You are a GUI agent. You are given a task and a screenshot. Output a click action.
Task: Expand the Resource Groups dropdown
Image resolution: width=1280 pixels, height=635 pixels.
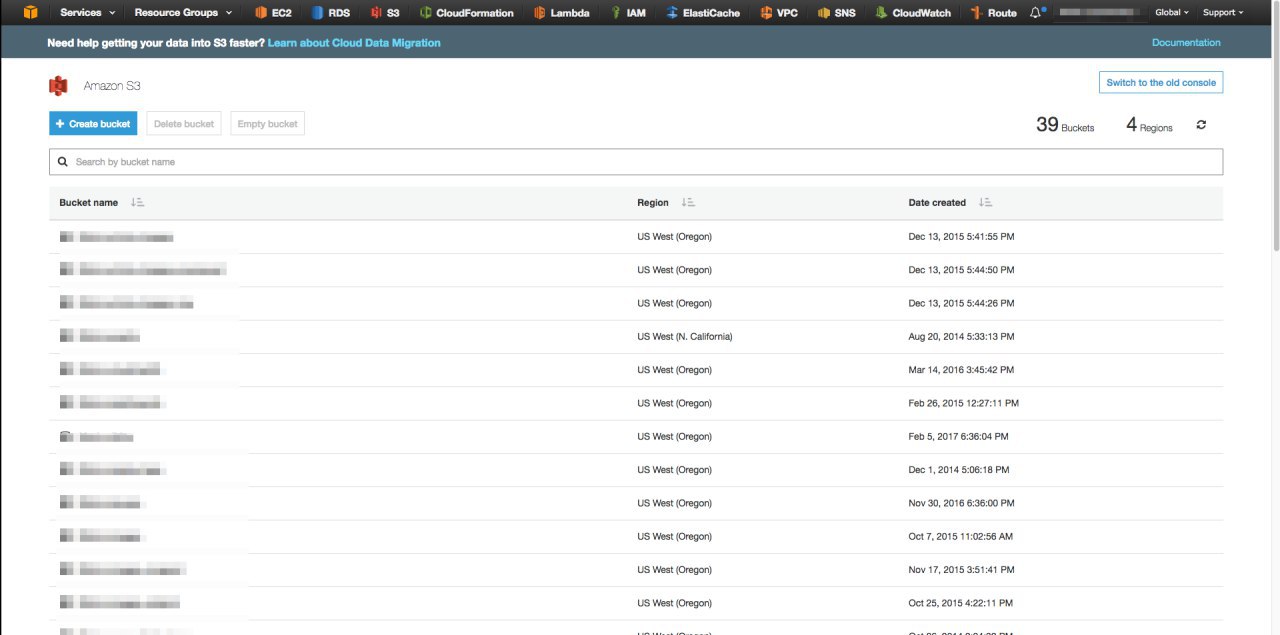(184, 13)
